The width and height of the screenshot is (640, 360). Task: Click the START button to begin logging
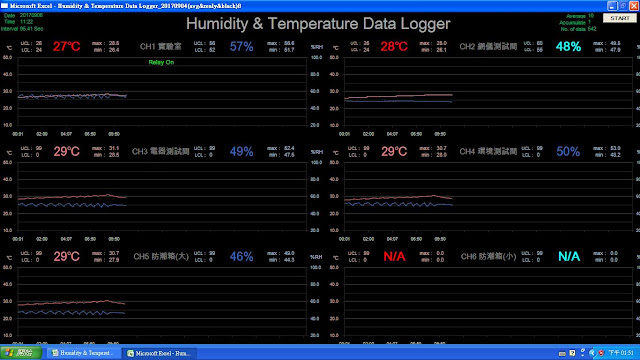pyautogui.click(x=620, y=18)
